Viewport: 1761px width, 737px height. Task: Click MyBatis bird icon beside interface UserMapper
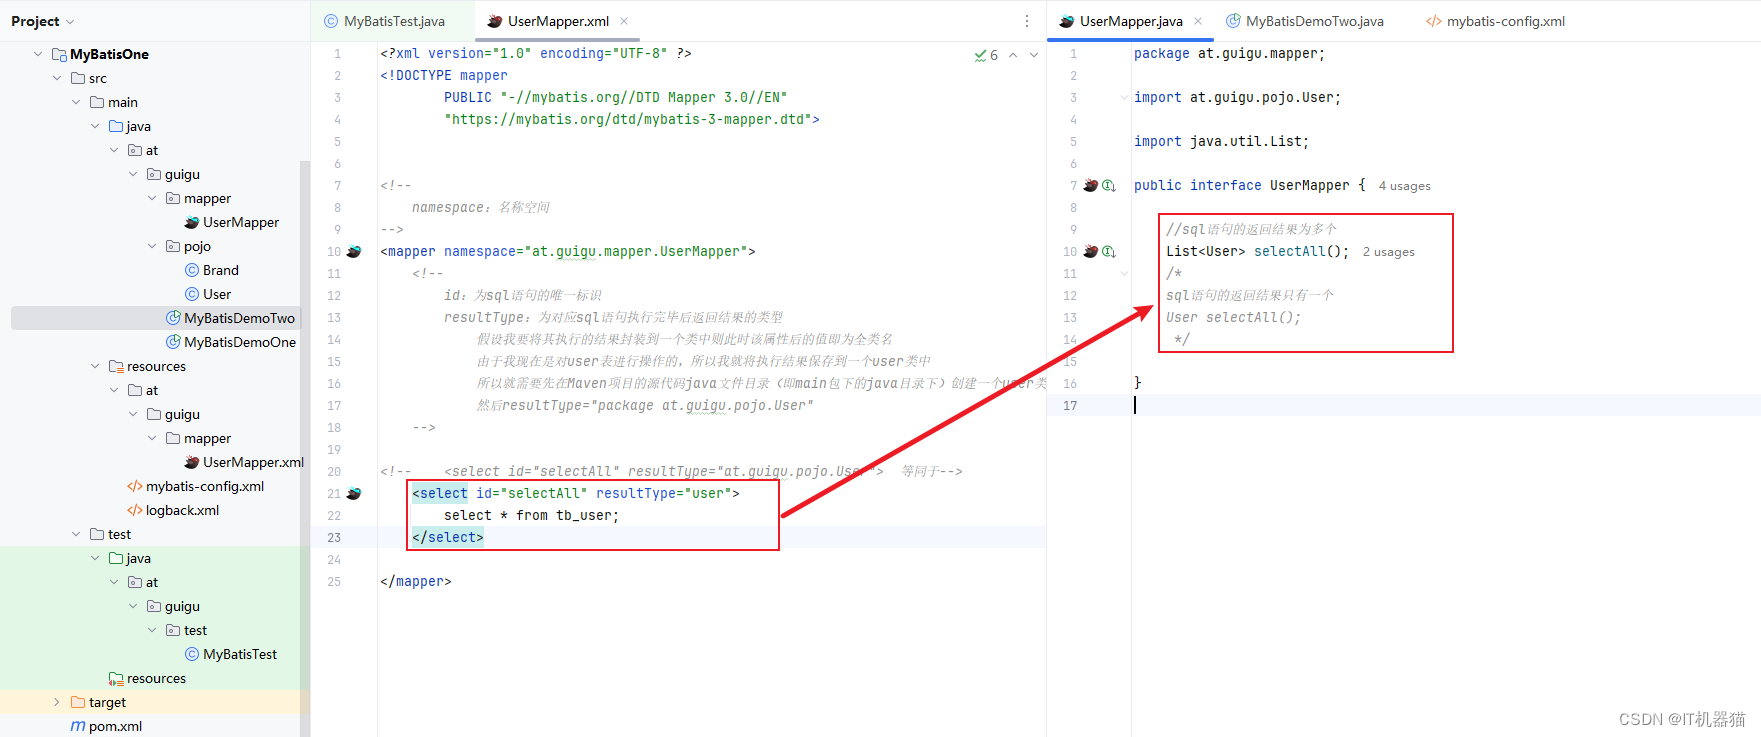1091,185
